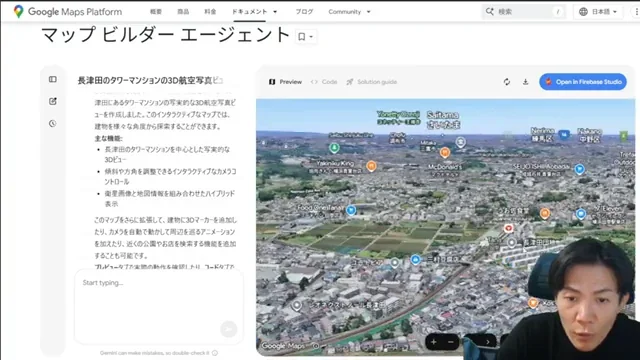Toggle the chat sidebar panel icon
Viewport: 640px width, 360px height.
(x=53, y=79)
